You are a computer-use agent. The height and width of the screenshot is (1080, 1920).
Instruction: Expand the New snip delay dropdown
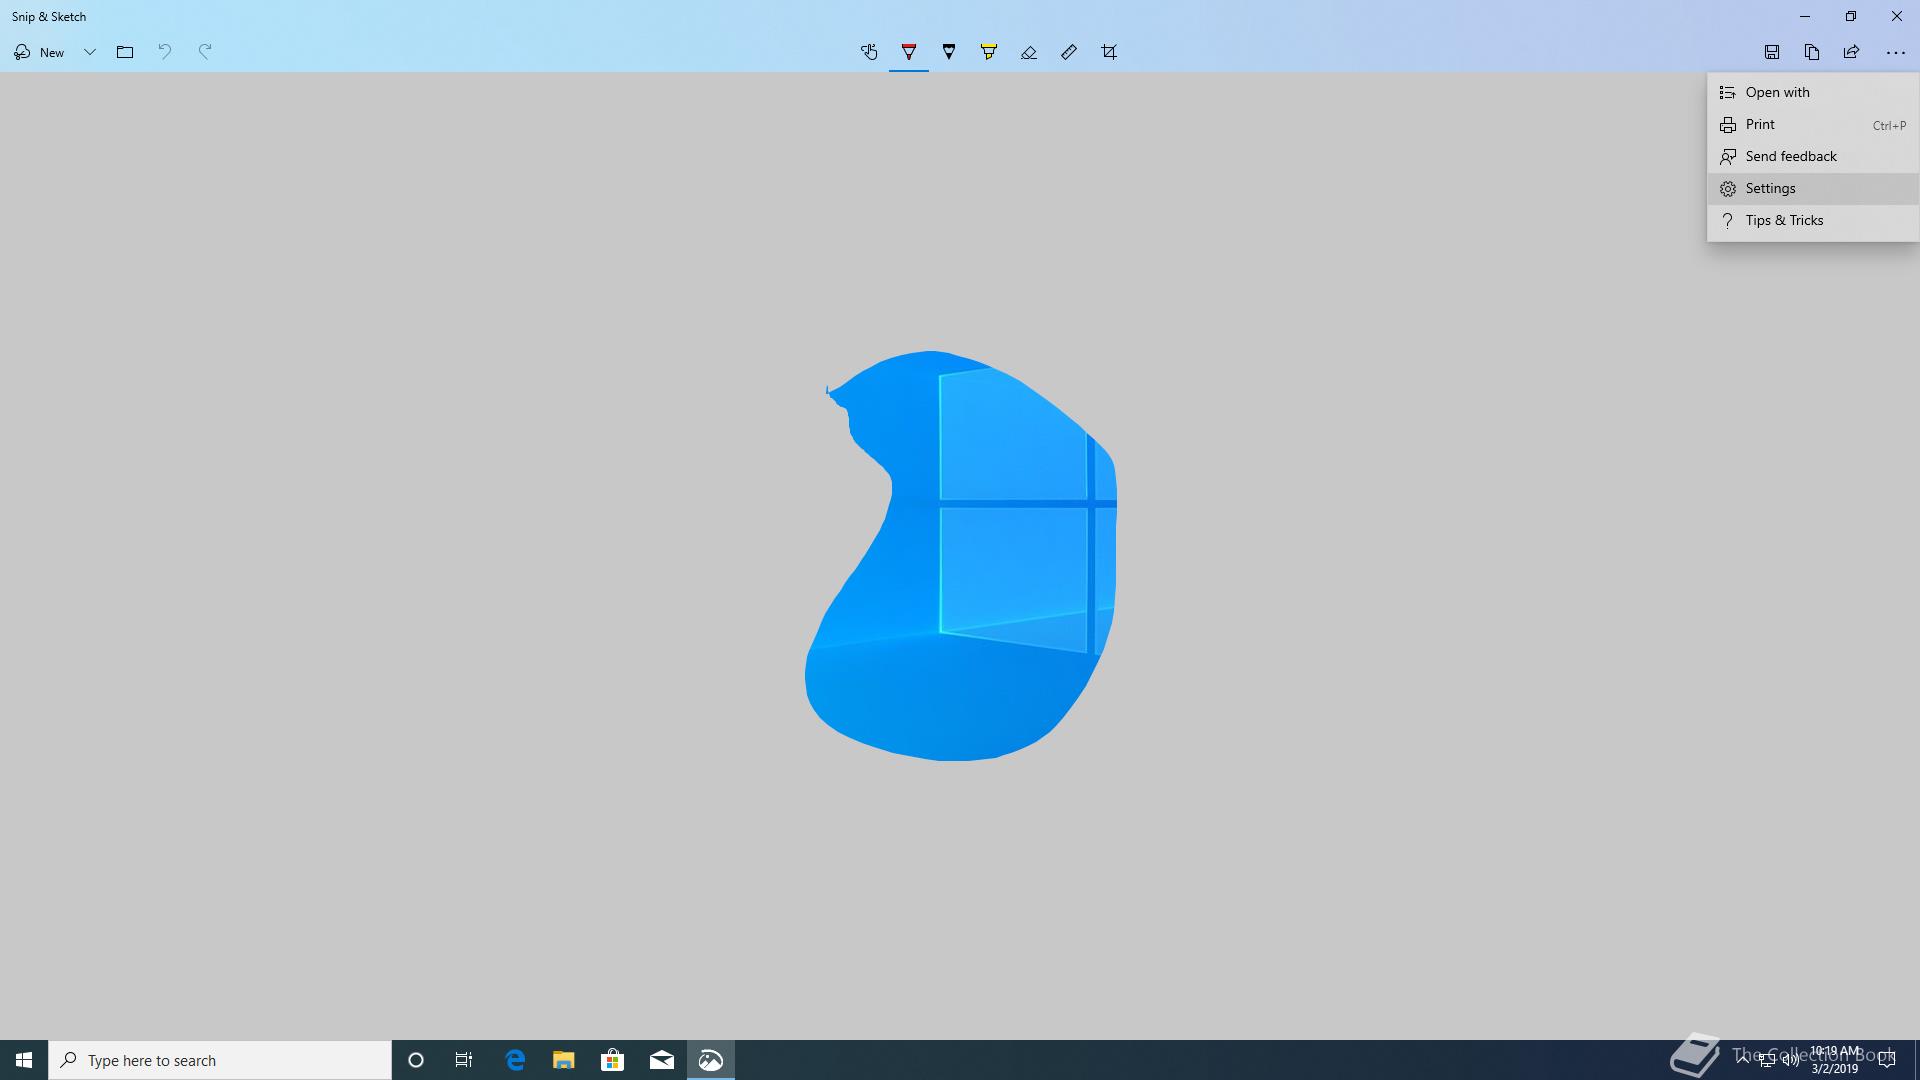90,52
